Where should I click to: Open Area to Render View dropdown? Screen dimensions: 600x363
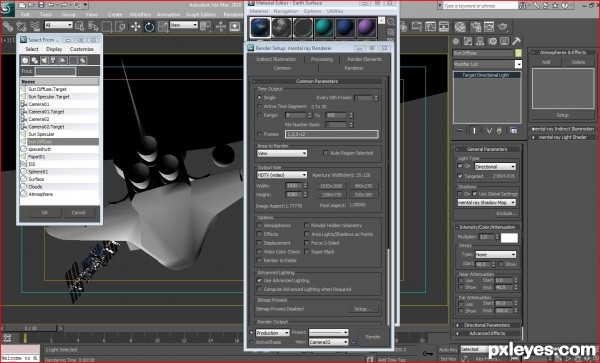(x=282, y=153)
